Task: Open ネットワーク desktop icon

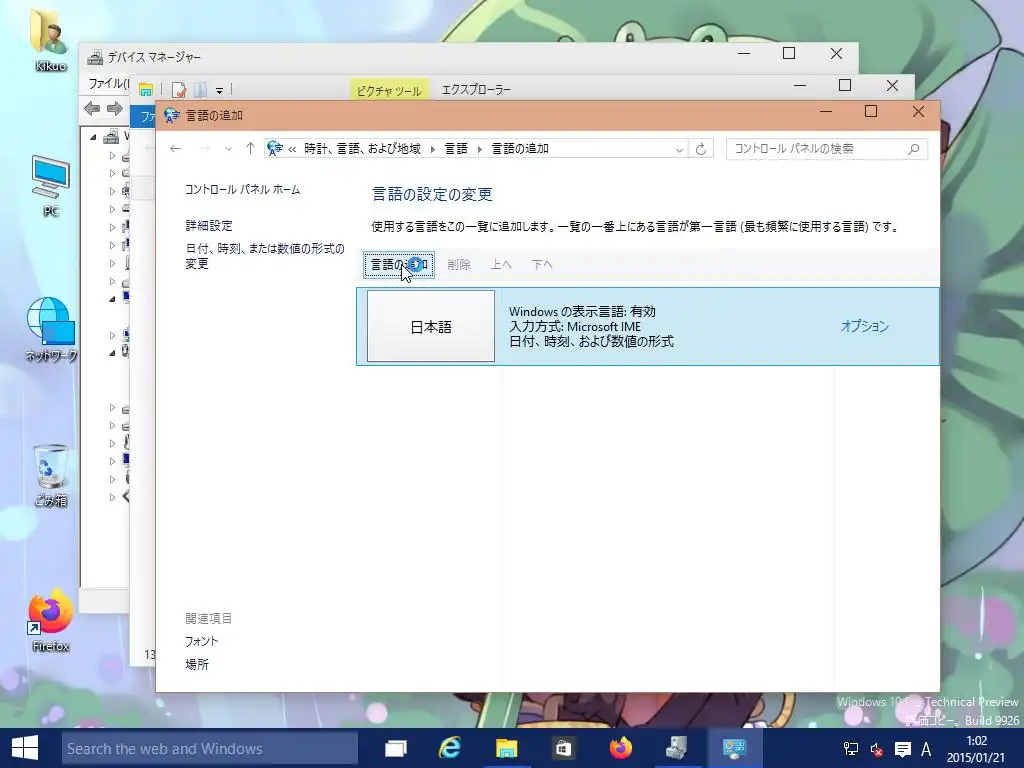Action: [51, 329]
